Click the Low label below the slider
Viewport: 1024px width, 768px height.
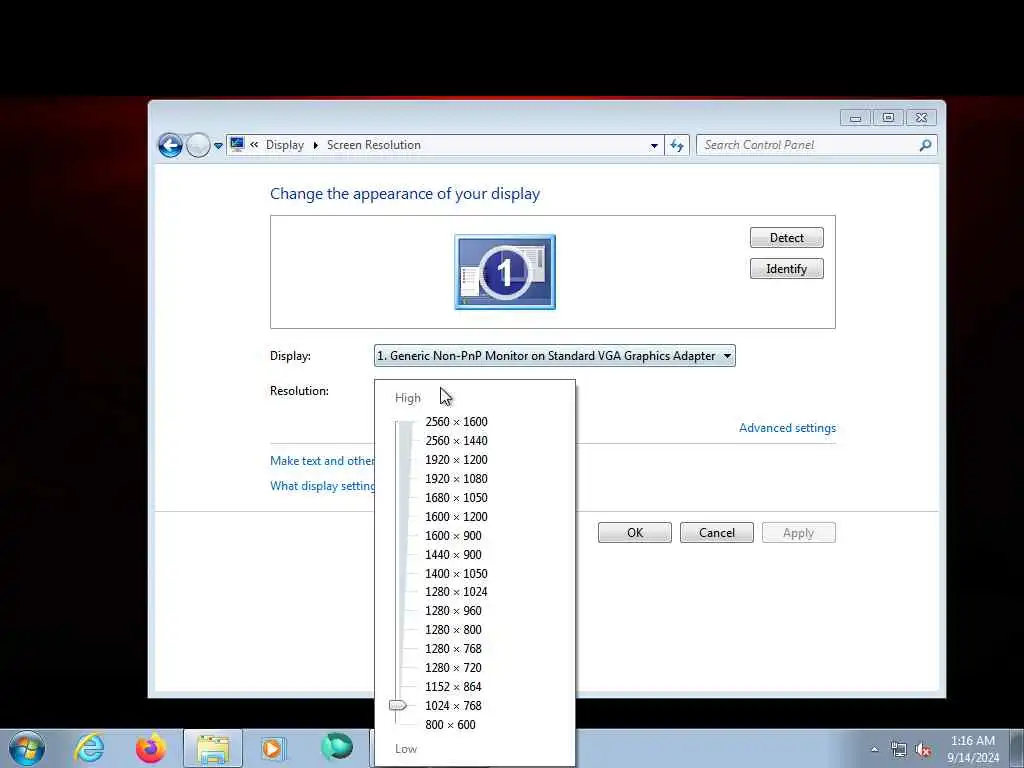(406, 749)
